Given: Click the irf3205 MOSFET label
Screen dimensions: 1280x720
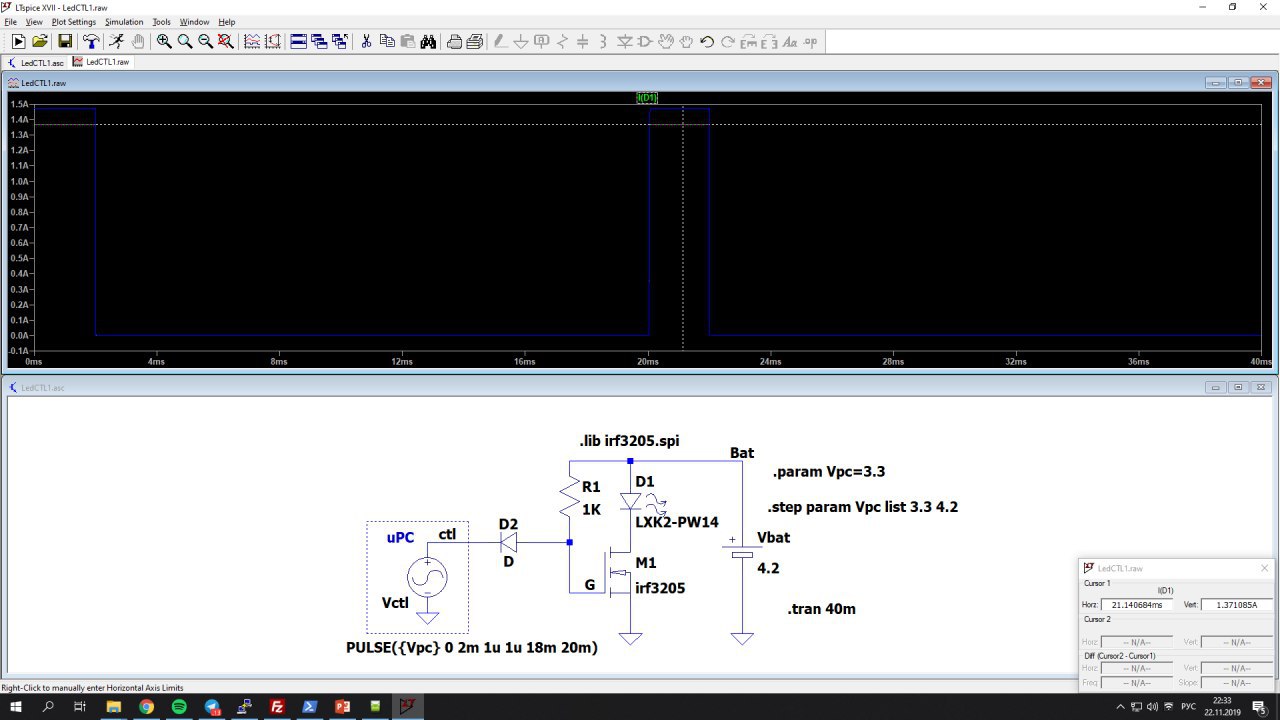Looking at the screenshot, I should coord(660,588).
